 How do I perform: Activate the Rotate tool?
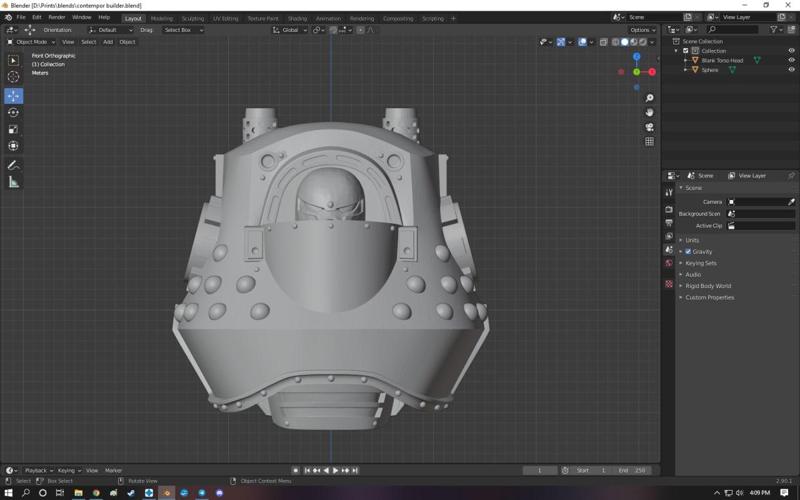[13, 113]
